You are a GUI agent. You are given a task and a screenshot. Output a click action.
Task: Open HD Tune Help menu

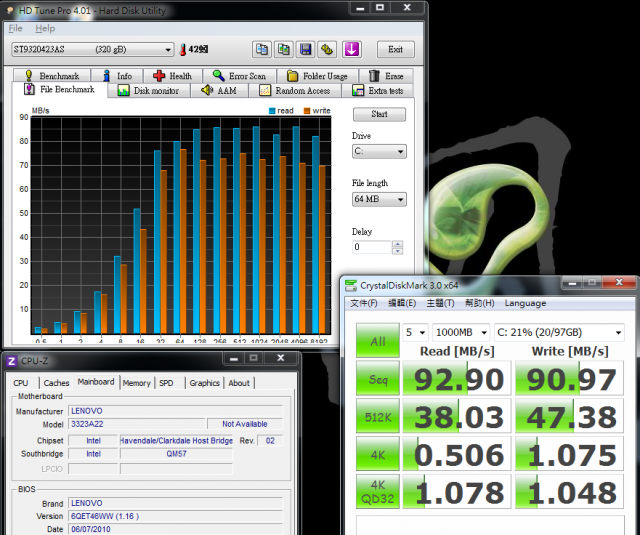pyautogui.click(x=45, y=29)
